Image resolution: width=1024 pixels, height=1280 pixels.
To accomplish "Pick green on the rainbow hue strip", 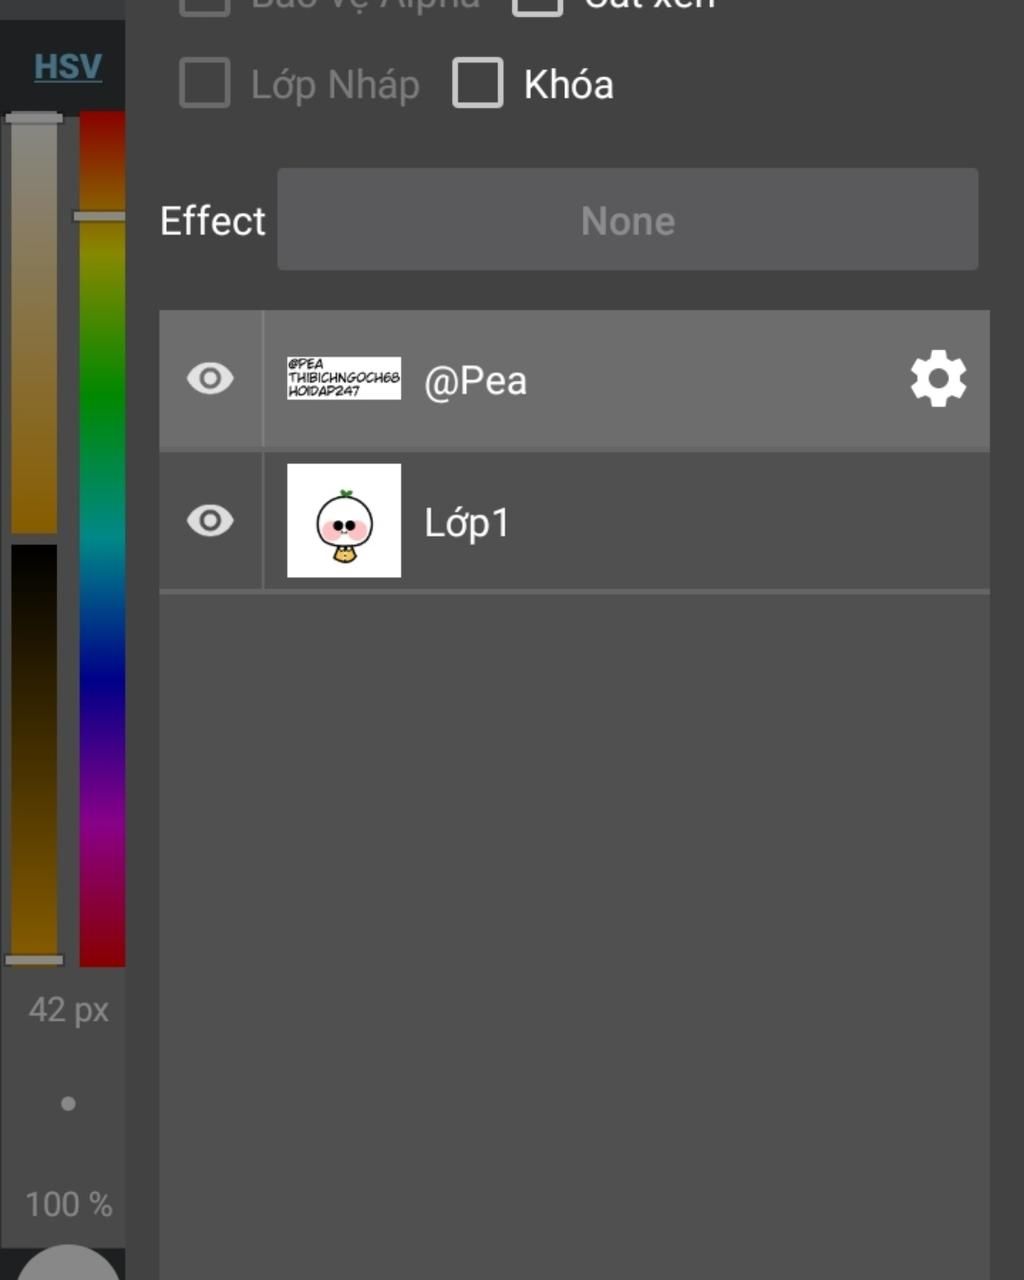I will coord(102,400).
